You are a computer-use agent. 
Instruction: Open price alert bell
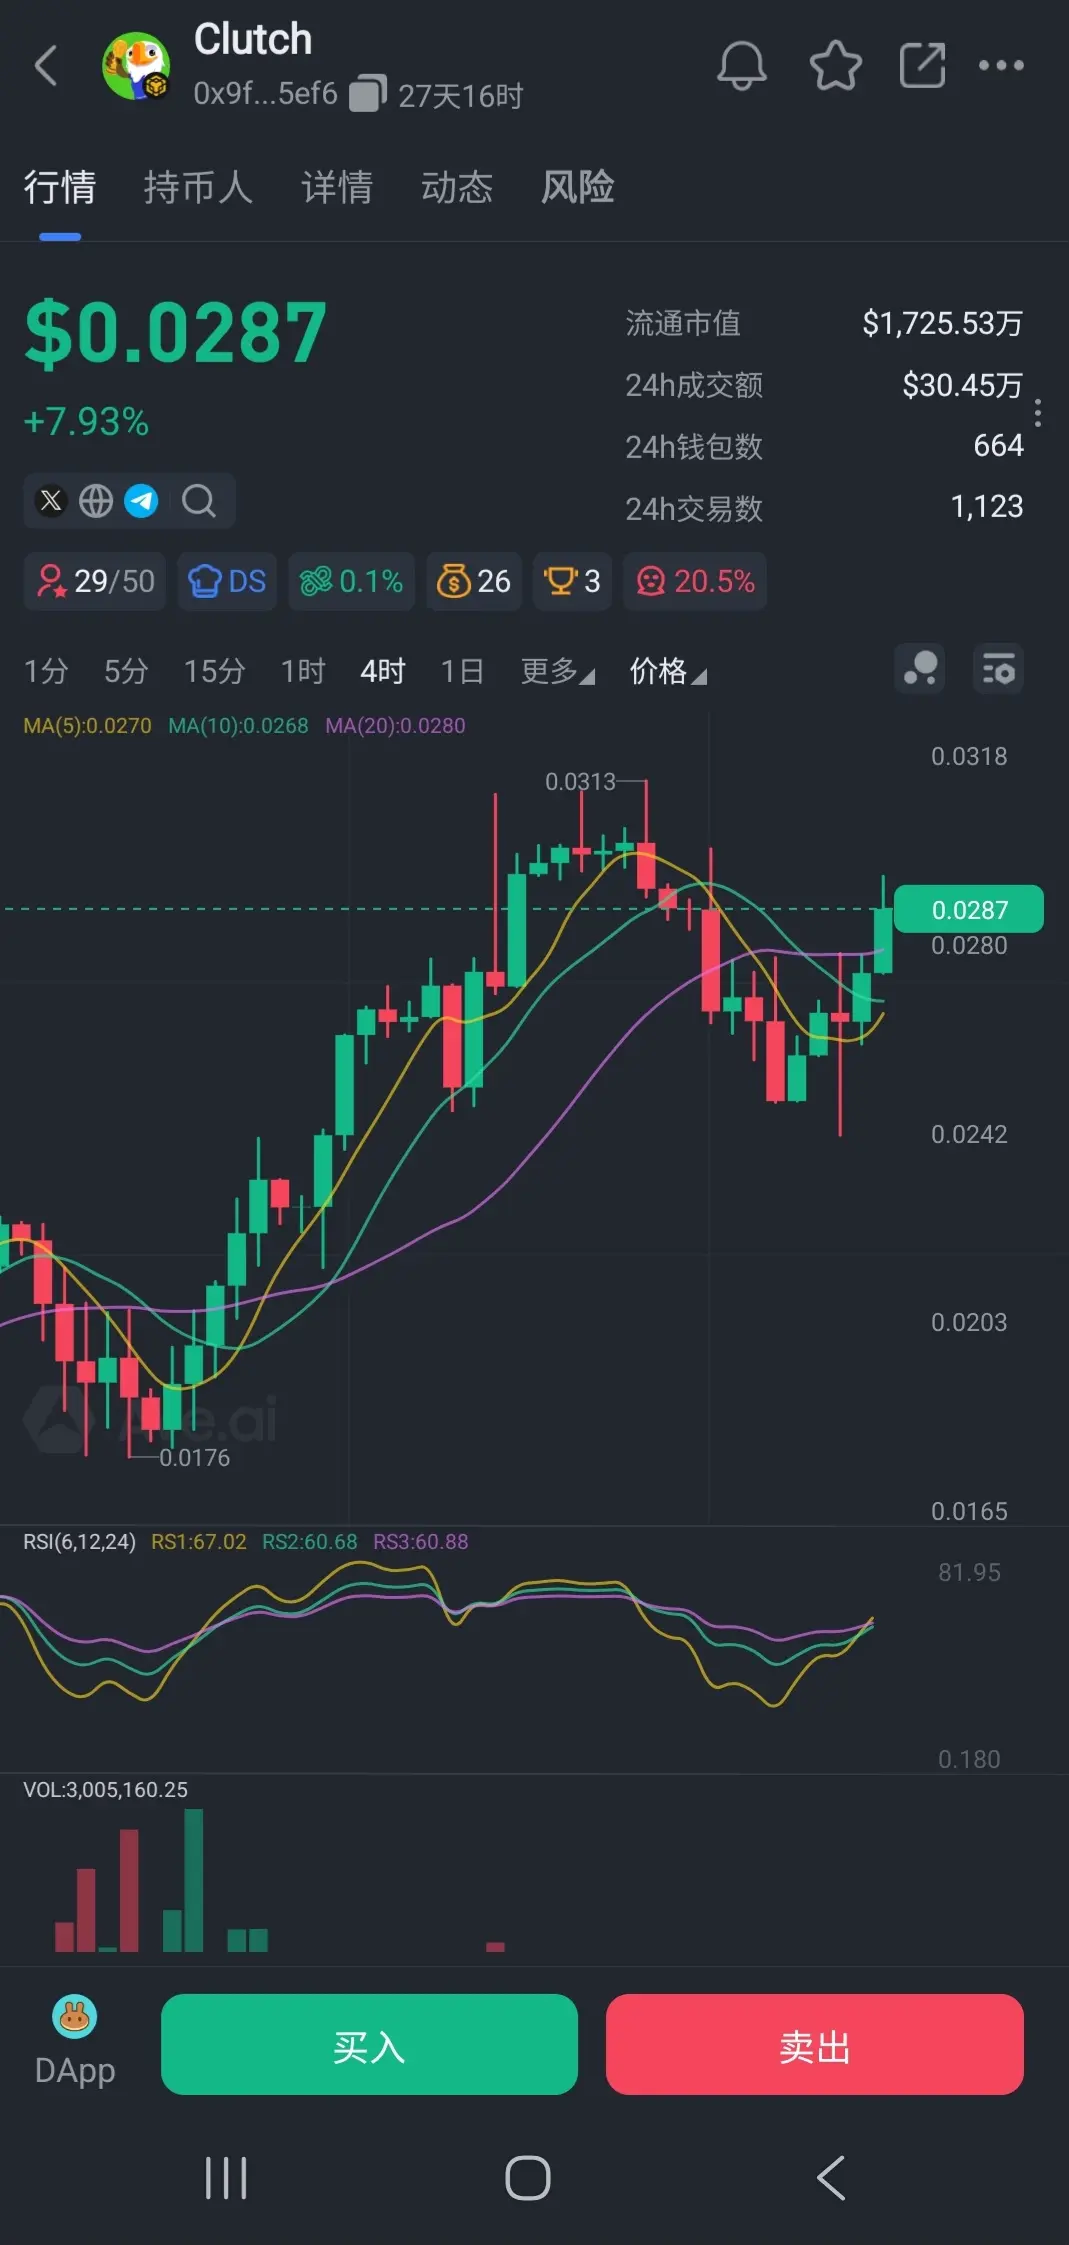[742, 66]
